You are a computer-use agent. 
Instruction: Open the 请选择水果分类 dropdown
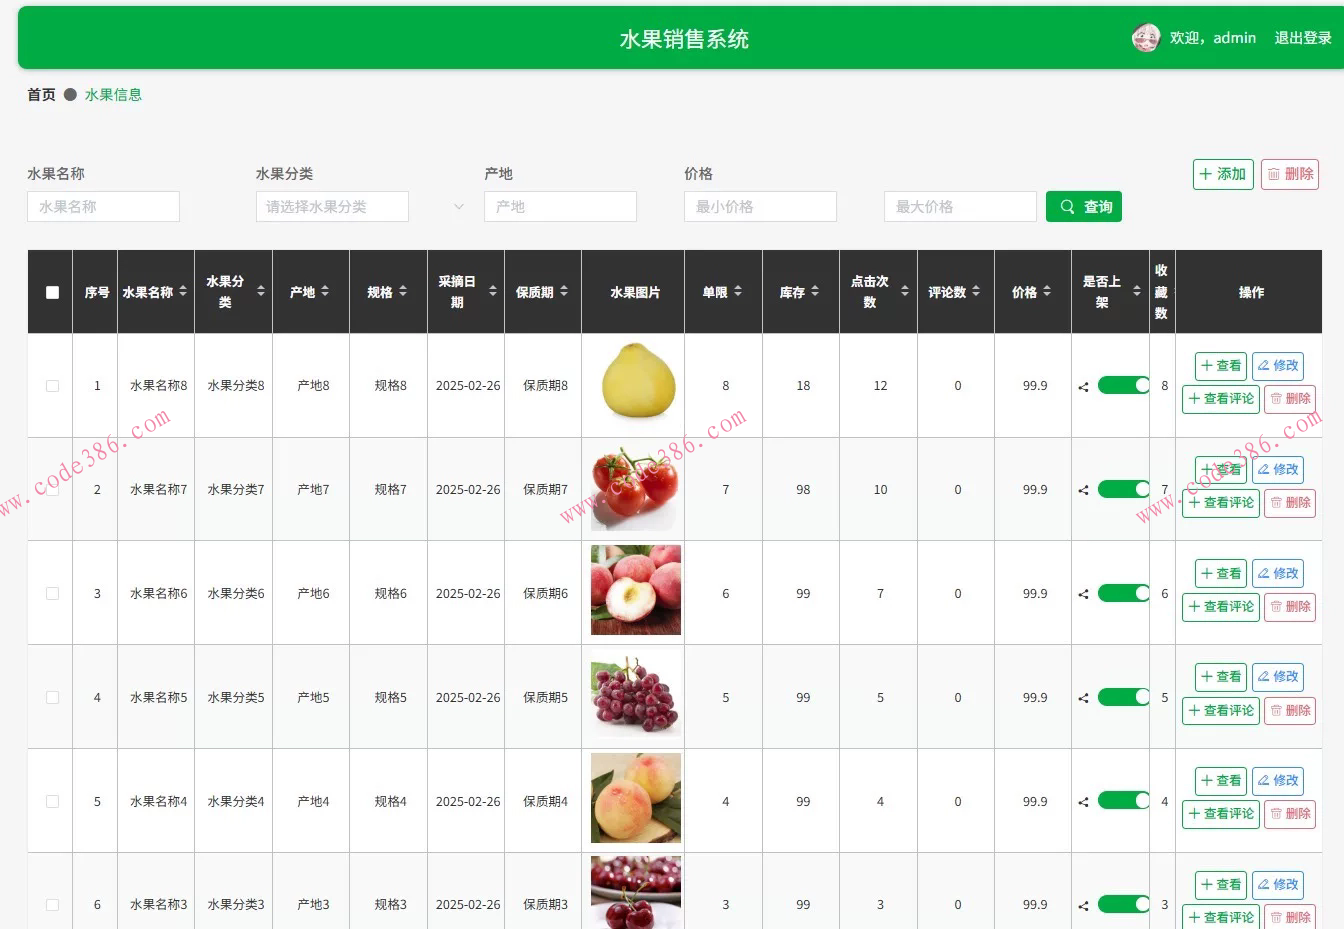click(332, 206)
